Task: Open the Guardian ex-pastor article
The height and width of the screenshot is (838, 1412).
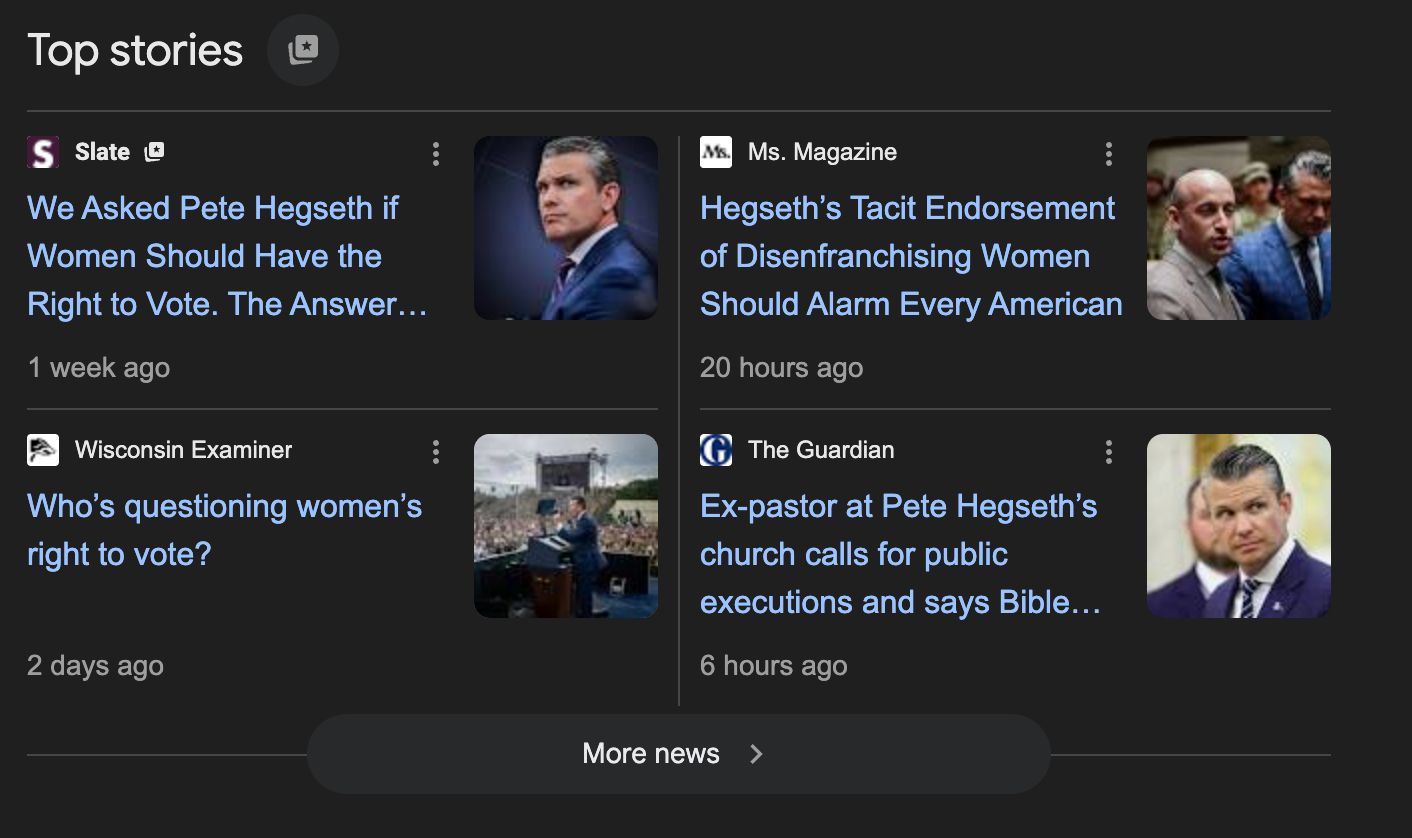Action: pos(898,554)
